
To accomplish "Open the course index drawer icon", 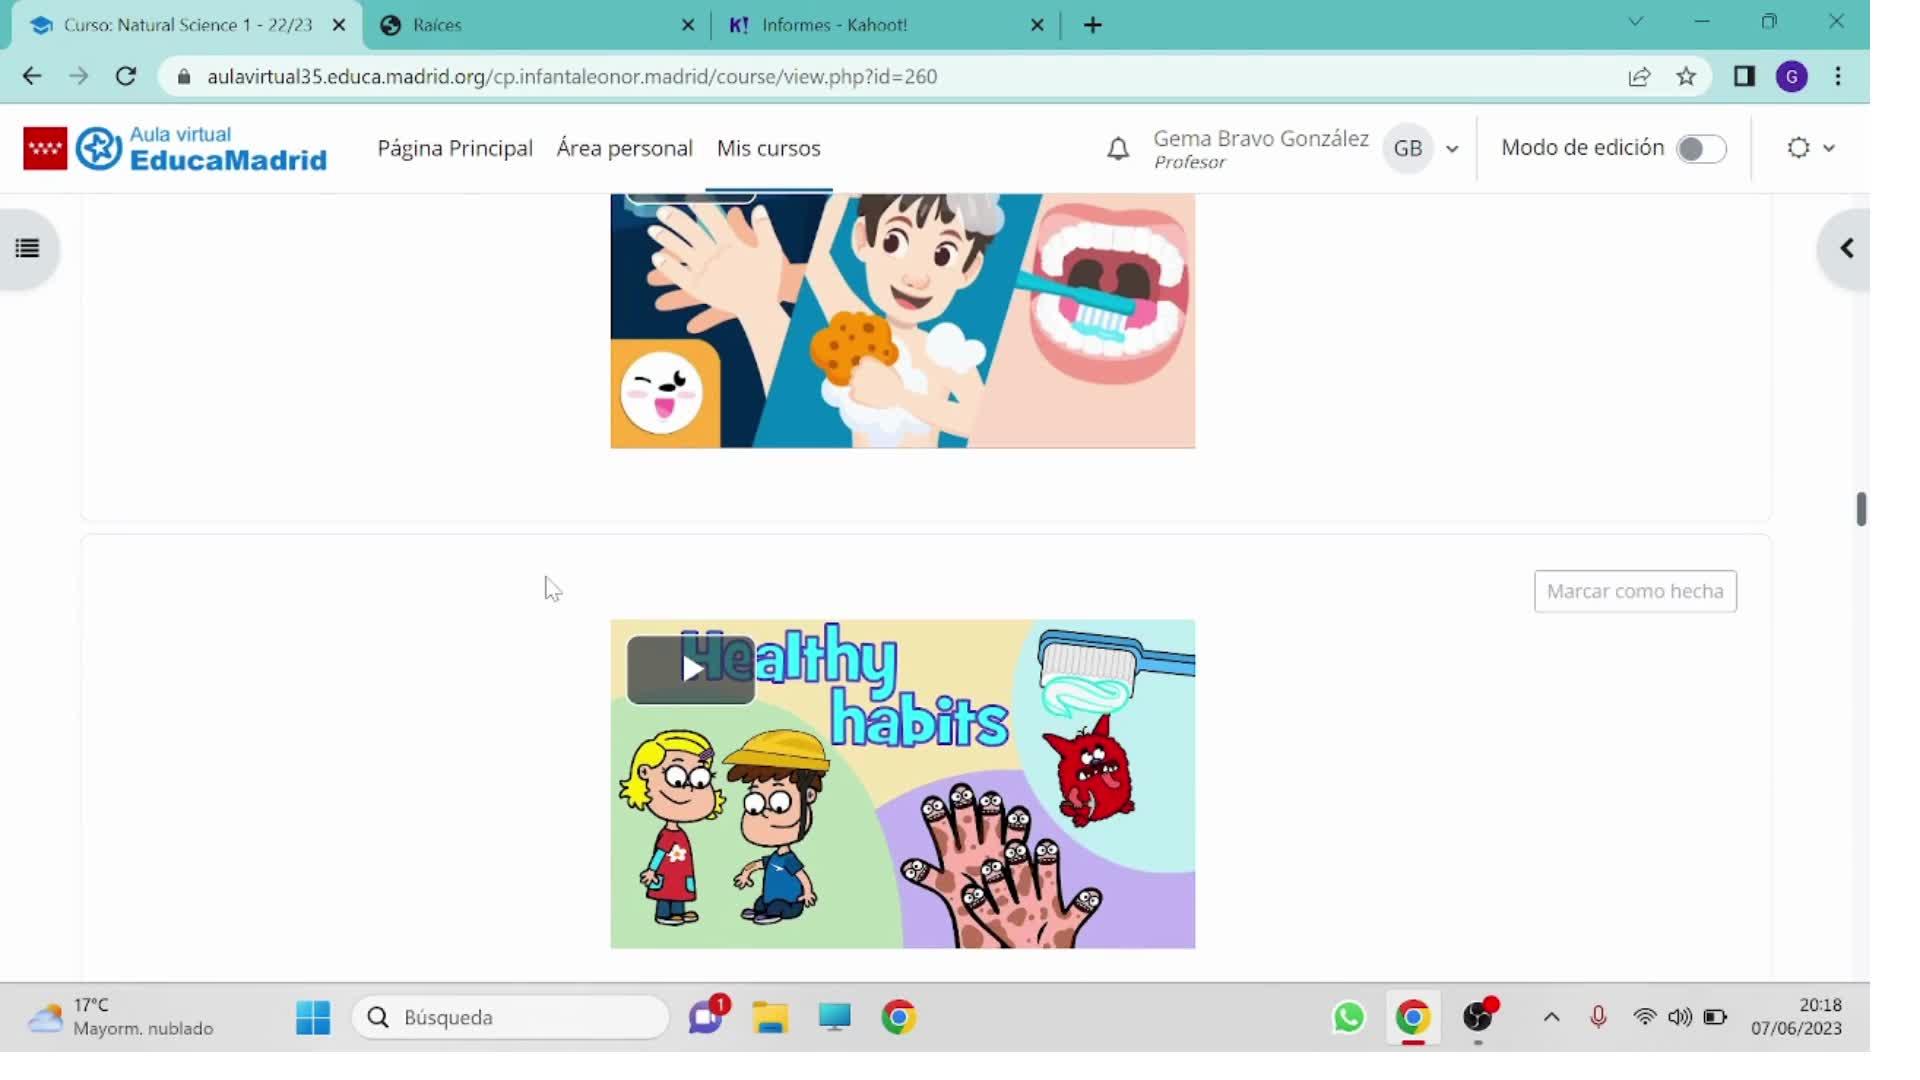I will coord(28,248).
